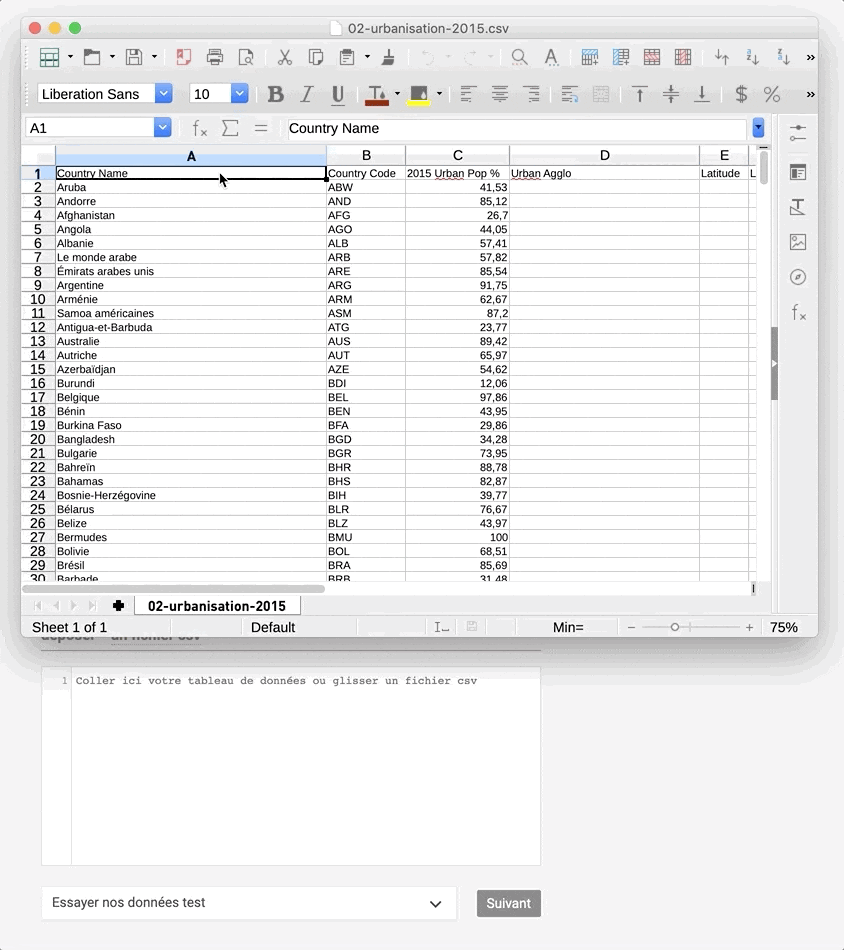Cut the selected cells
This screenshot has height=950, width=844.
coord(284,58)
